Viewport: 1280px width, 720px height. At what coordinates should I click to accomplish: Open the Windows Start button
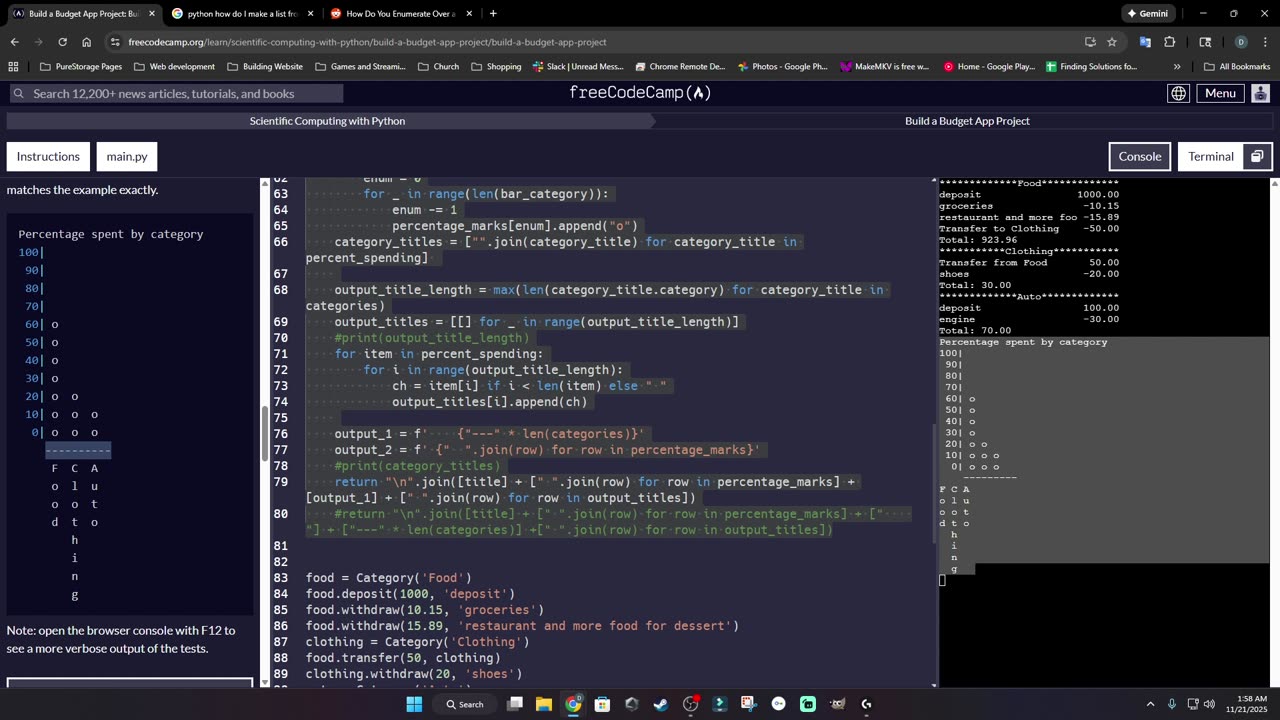click(414, 704)
